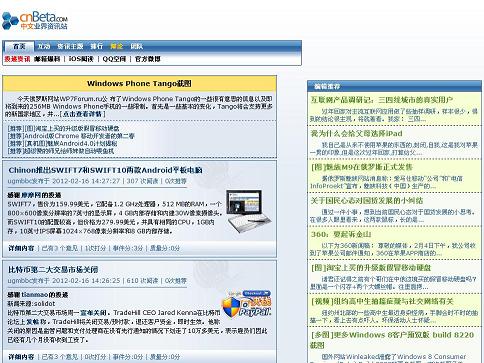
Task: Open the fourth [推荐] link about 自动喂鱼机
Action: pos(61,151)
